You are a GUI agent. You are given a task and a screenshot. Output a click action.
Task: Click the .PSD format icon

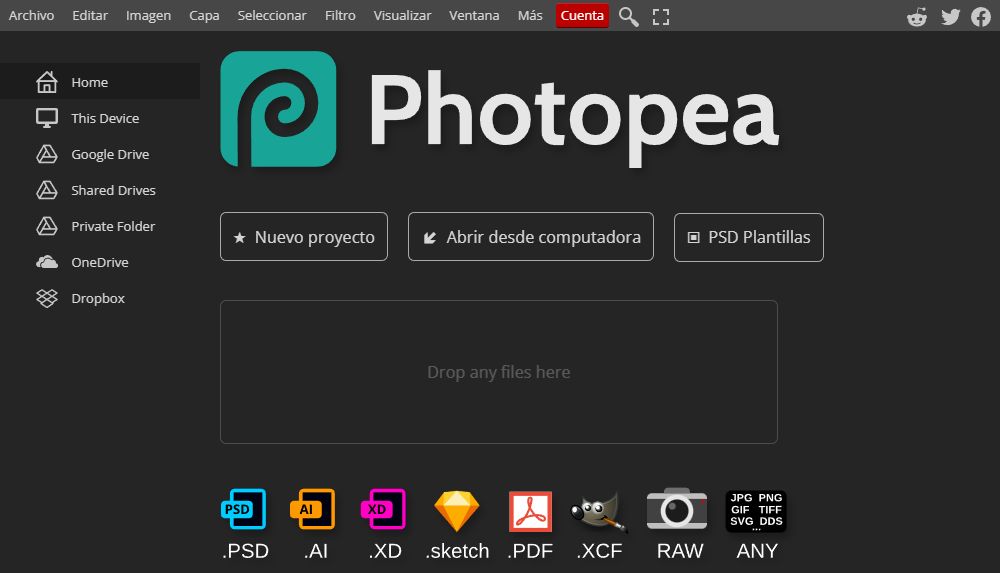click(244, 509)
